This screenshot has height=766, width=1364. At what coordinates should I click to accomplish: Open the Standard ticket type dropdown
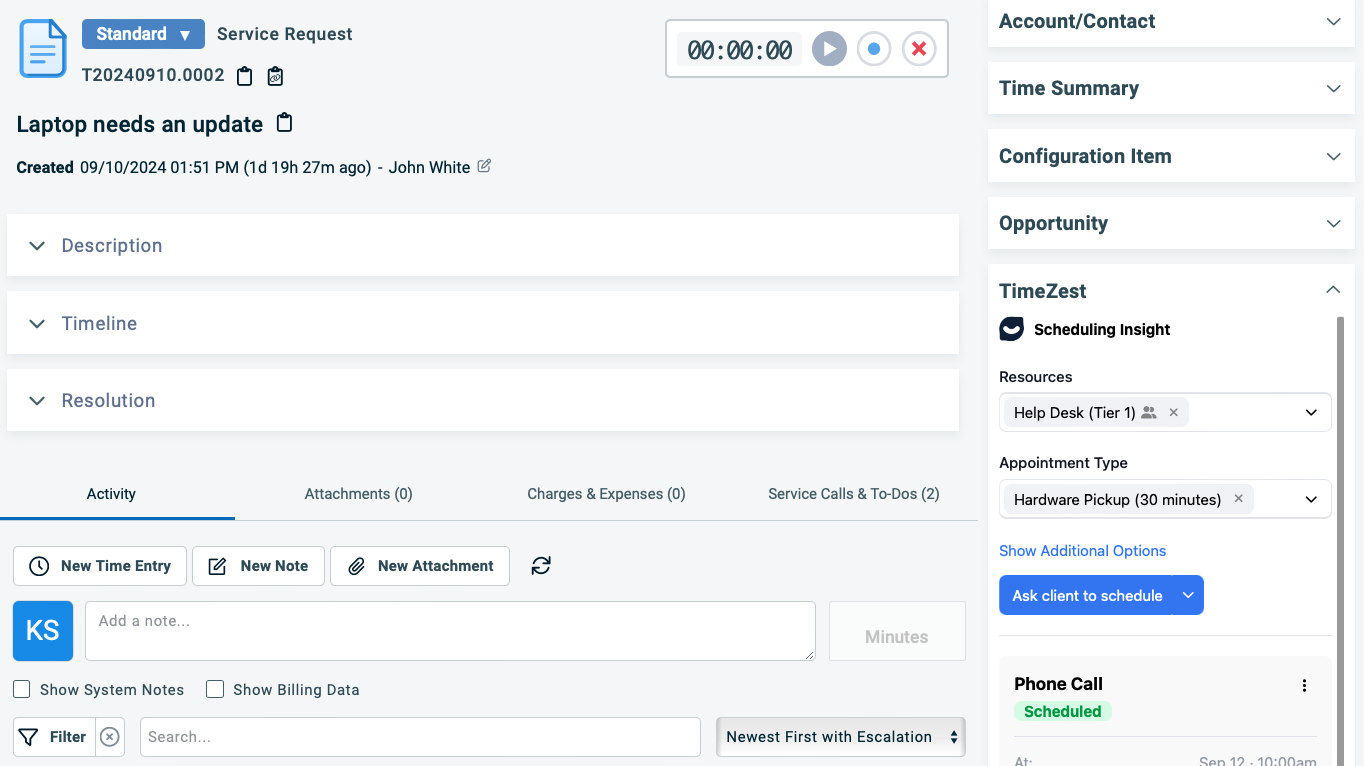click(x=143, y=34)
